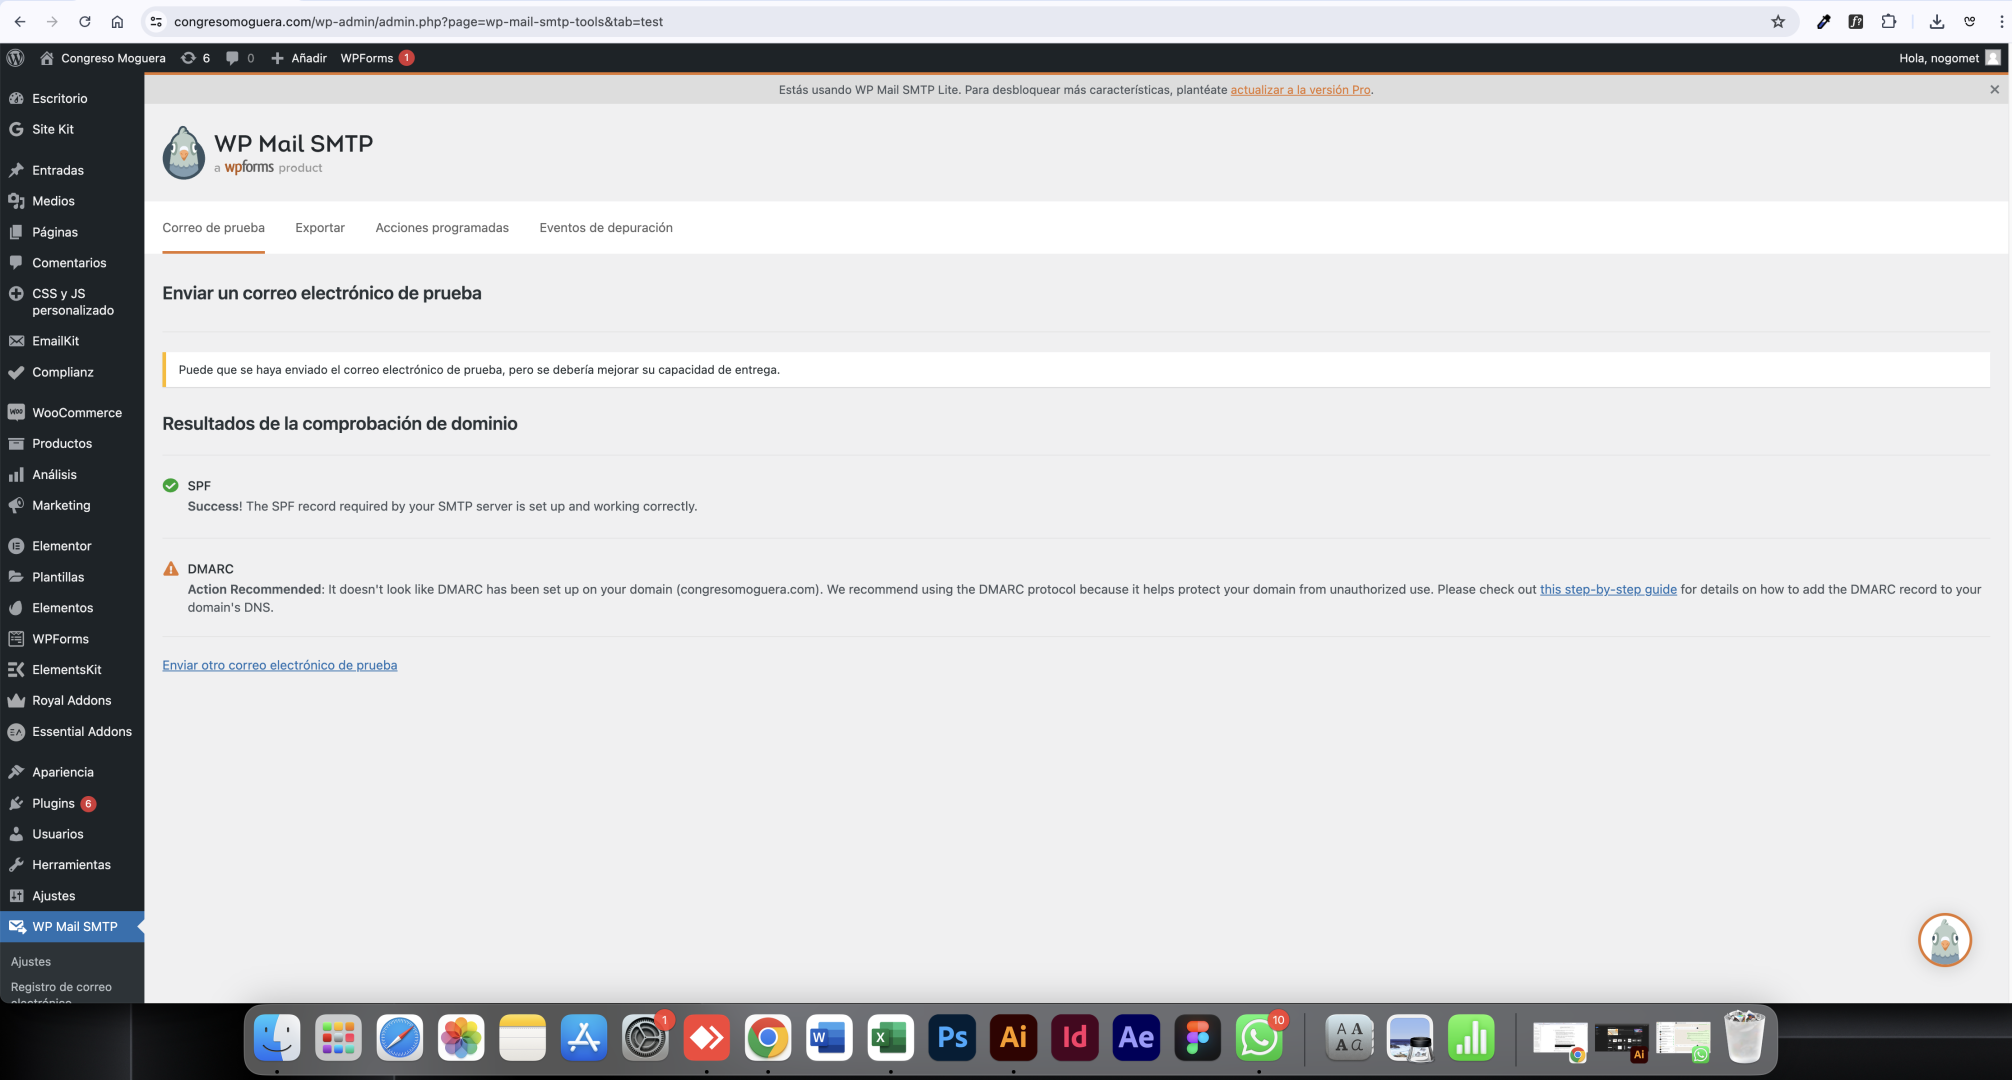
Task: Open Figma from the dock
Action: [x=1197, y=1038]
